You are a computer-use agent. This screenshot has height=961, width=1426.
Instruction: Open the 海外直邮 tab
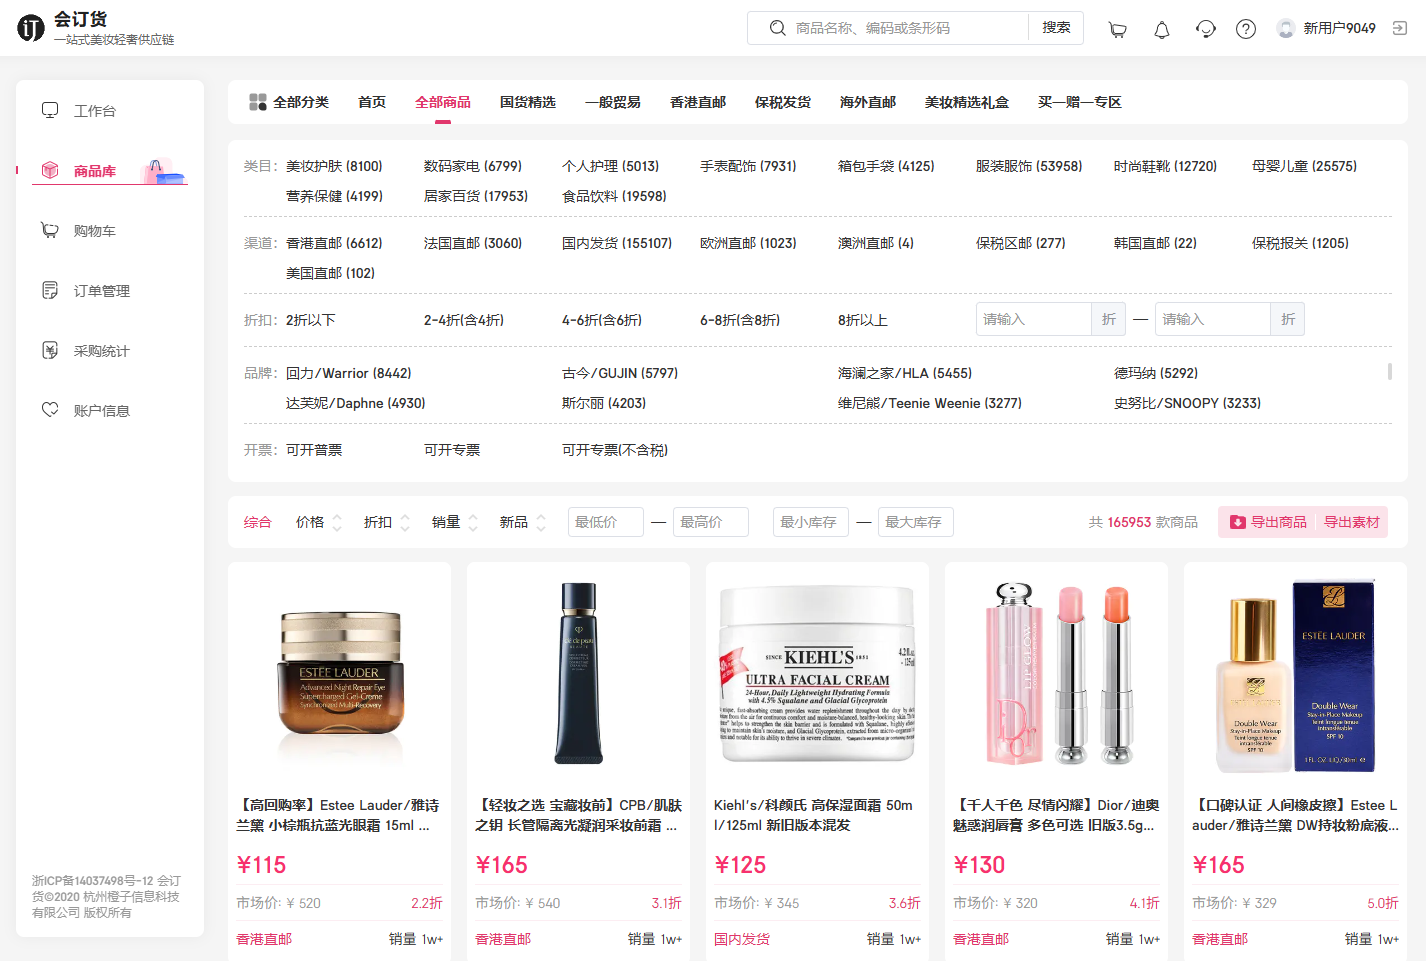click(x=868, y=102)
